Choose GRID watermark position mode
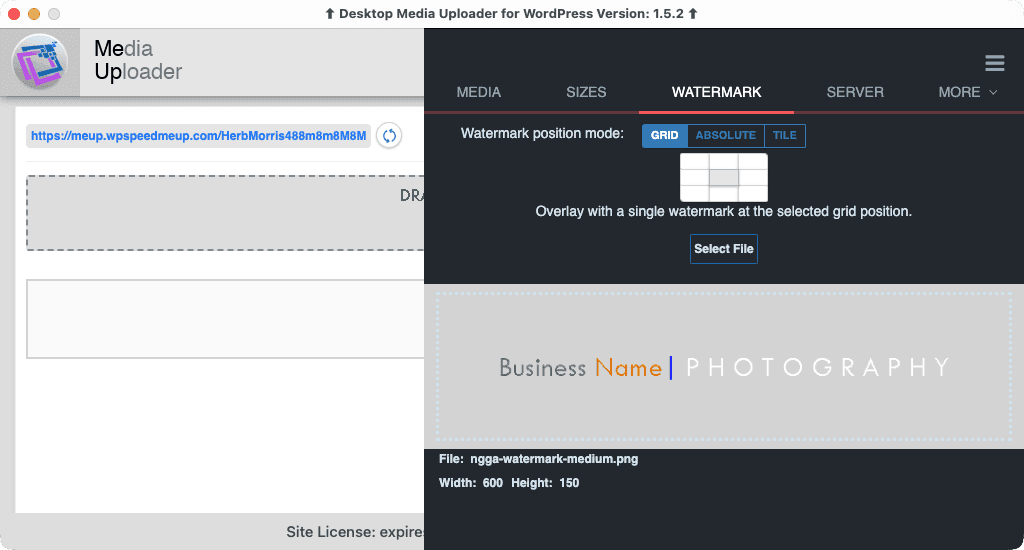The height and width of the screenshot is (550, 1024). coord(664,135)
